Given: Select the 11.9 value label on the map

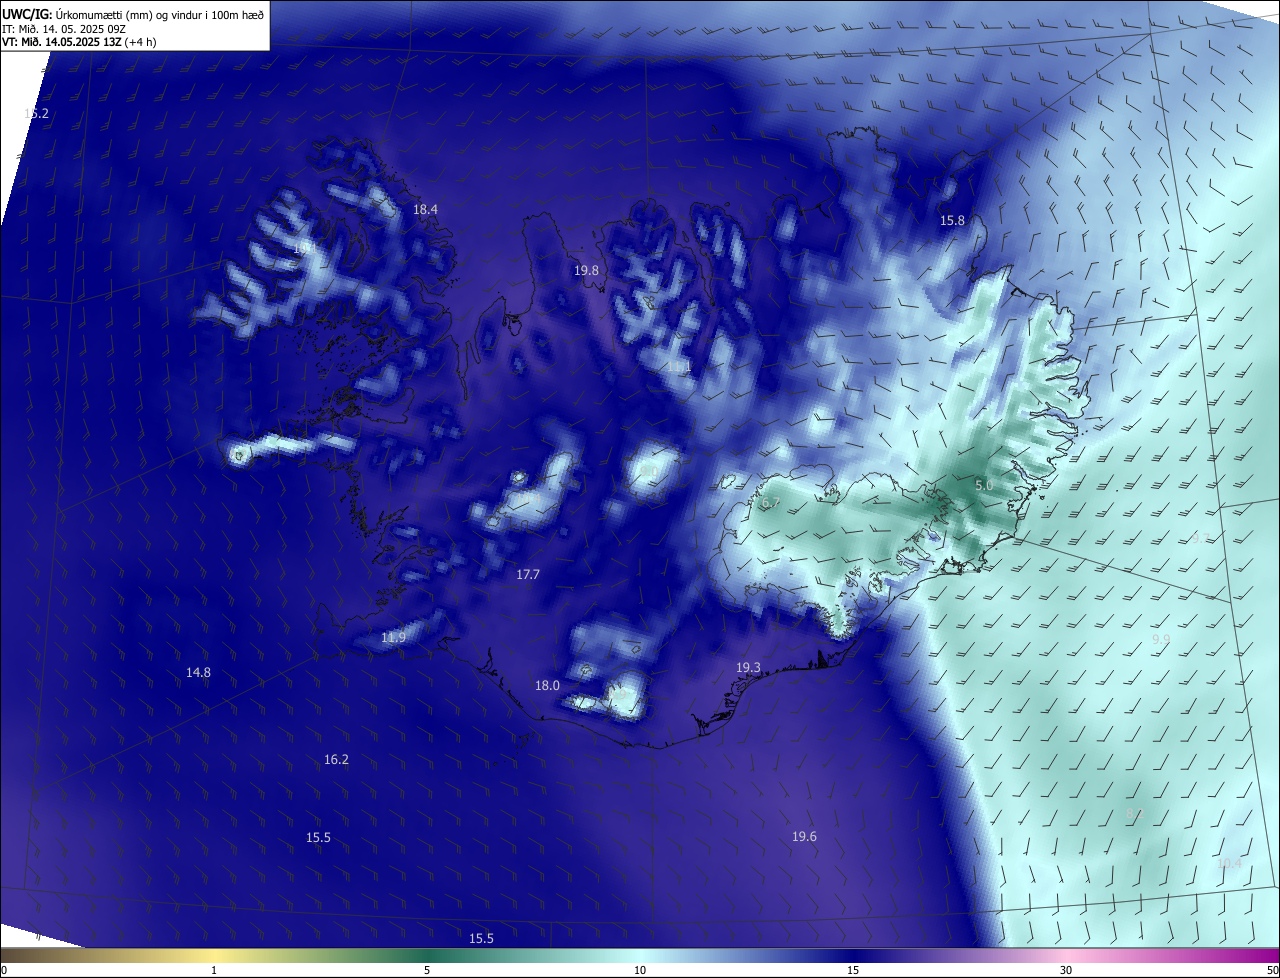Looking at the screenshot, I should [394, 638].
